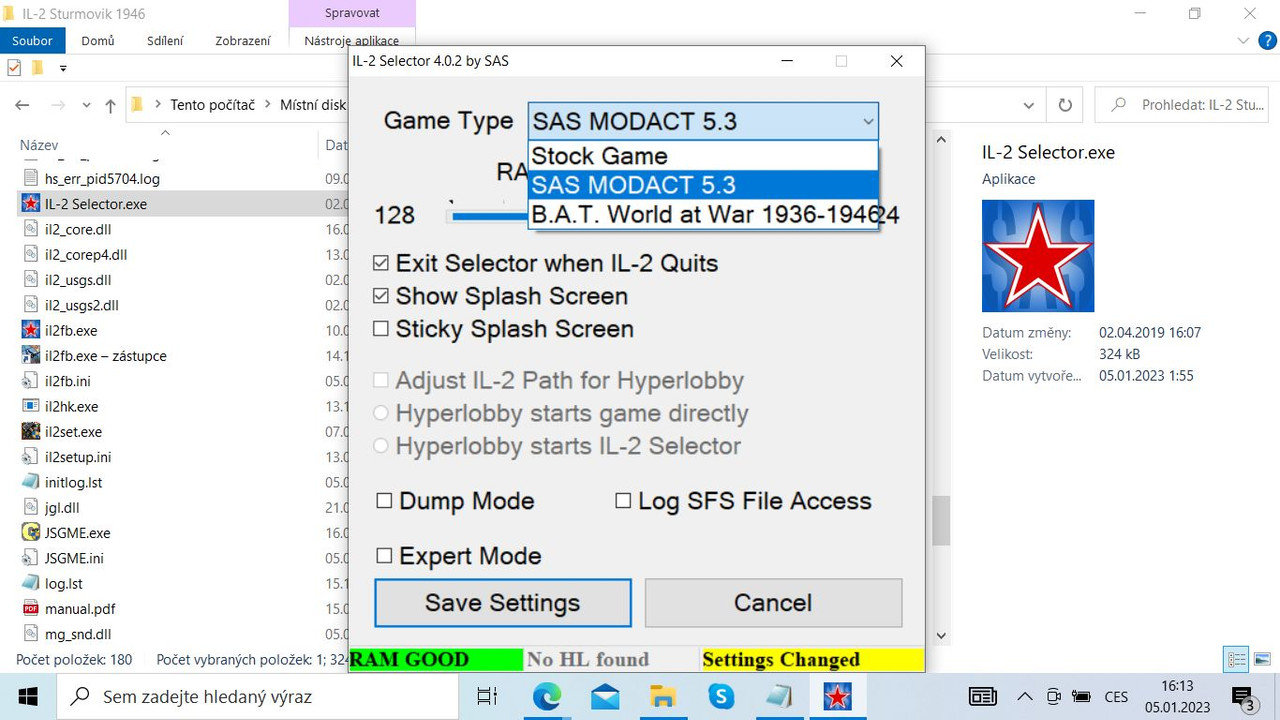Choose Stock Game from the list
This screenshot has height=720, width=1280.
pos(703,156)
